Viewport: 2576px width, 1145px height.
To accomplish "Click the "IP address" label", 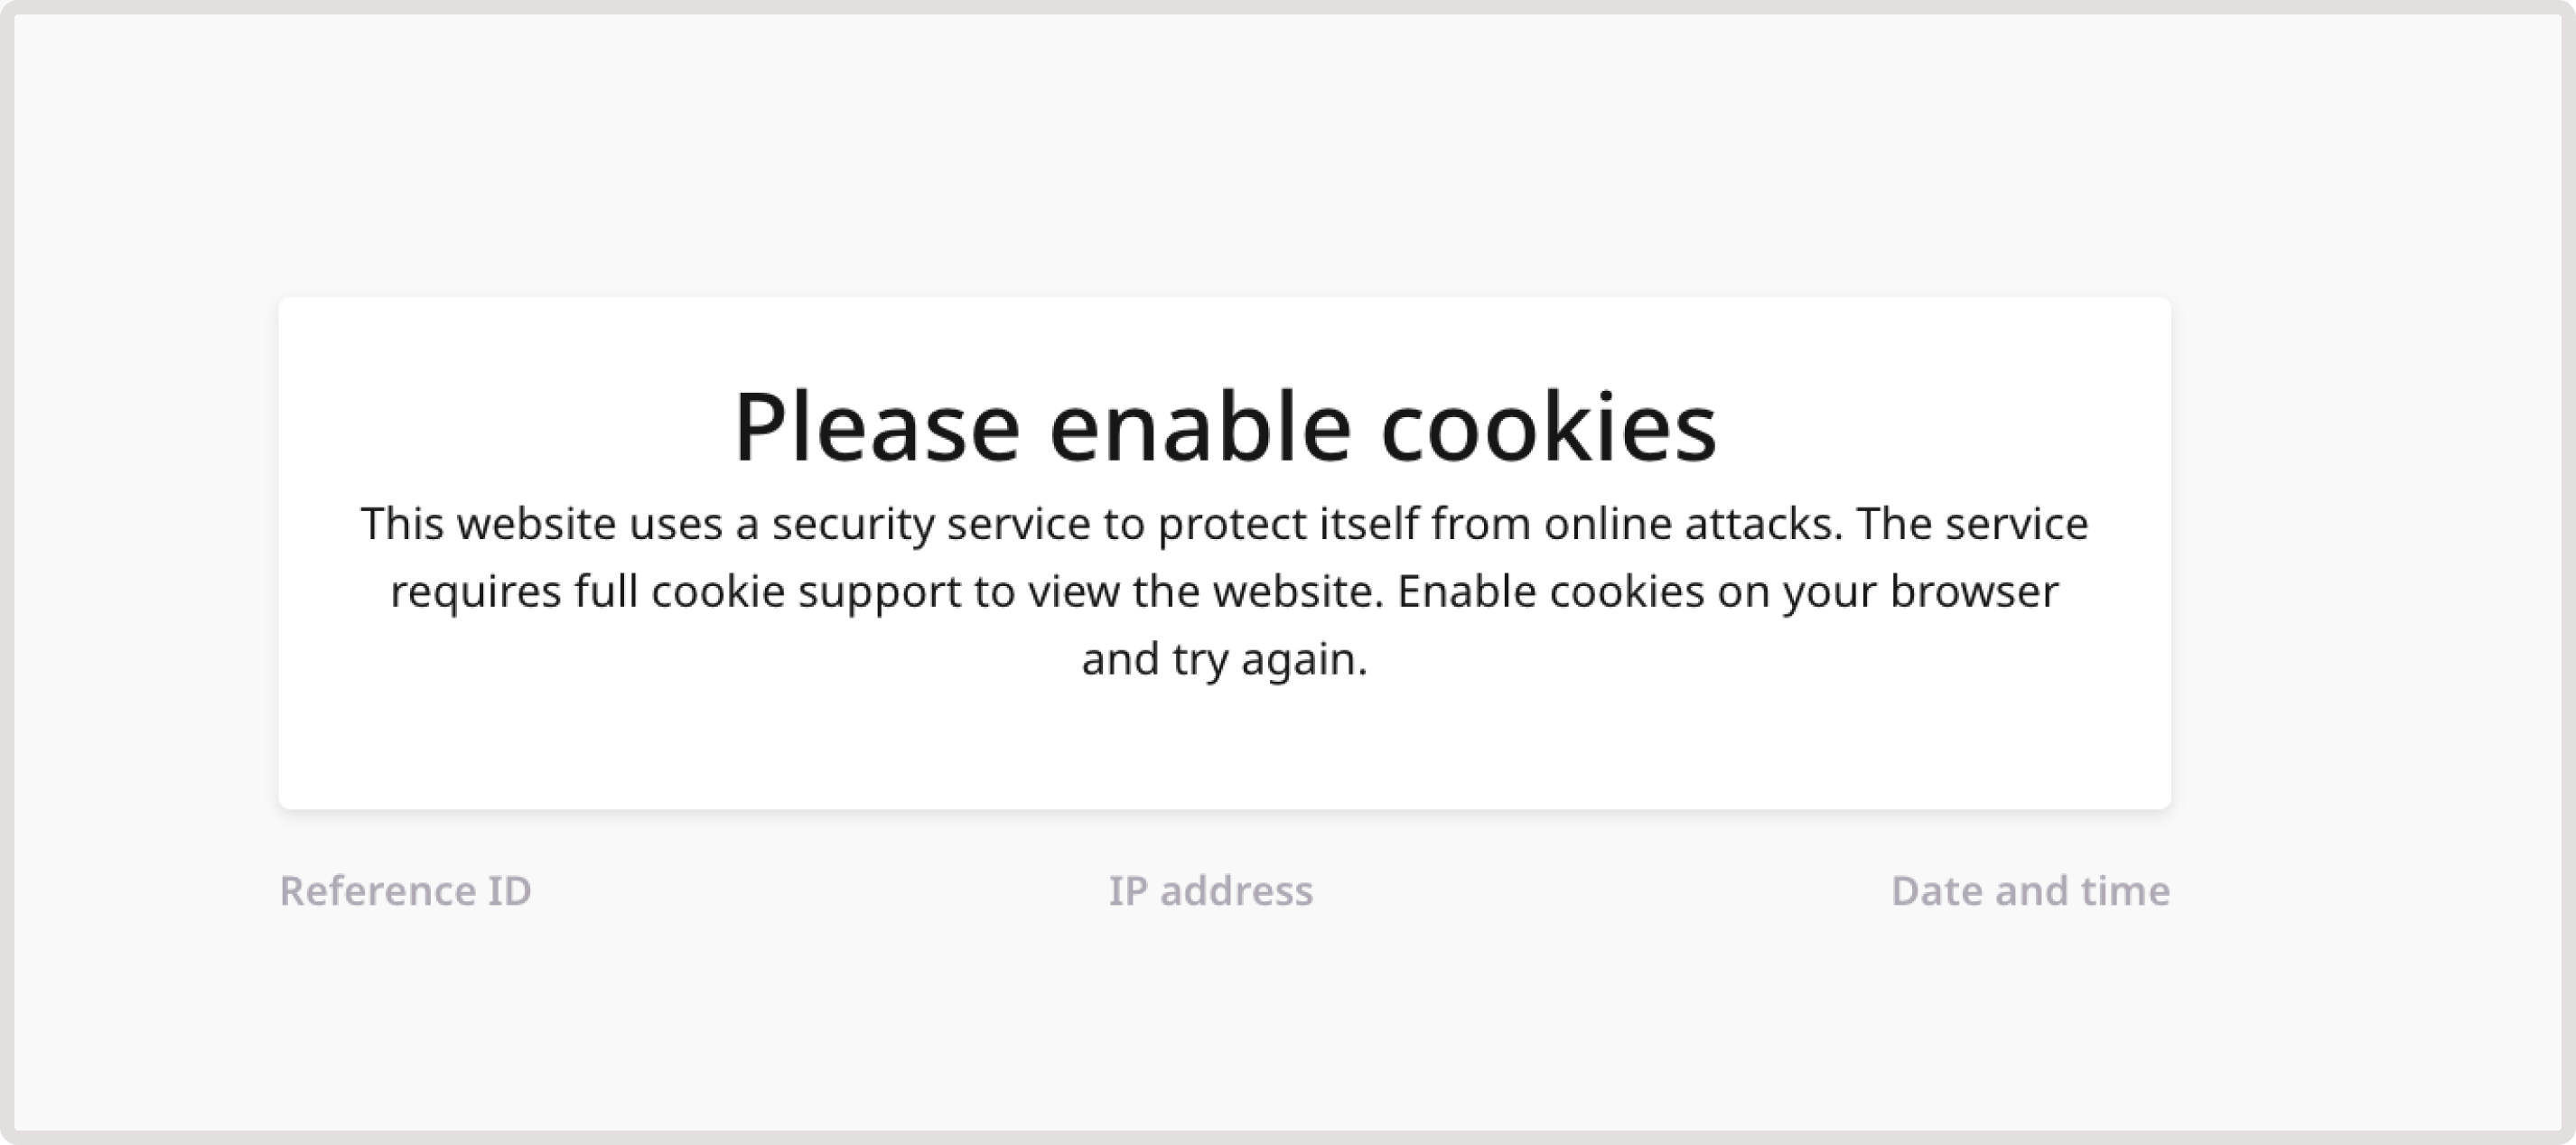I will [1210, 890].
